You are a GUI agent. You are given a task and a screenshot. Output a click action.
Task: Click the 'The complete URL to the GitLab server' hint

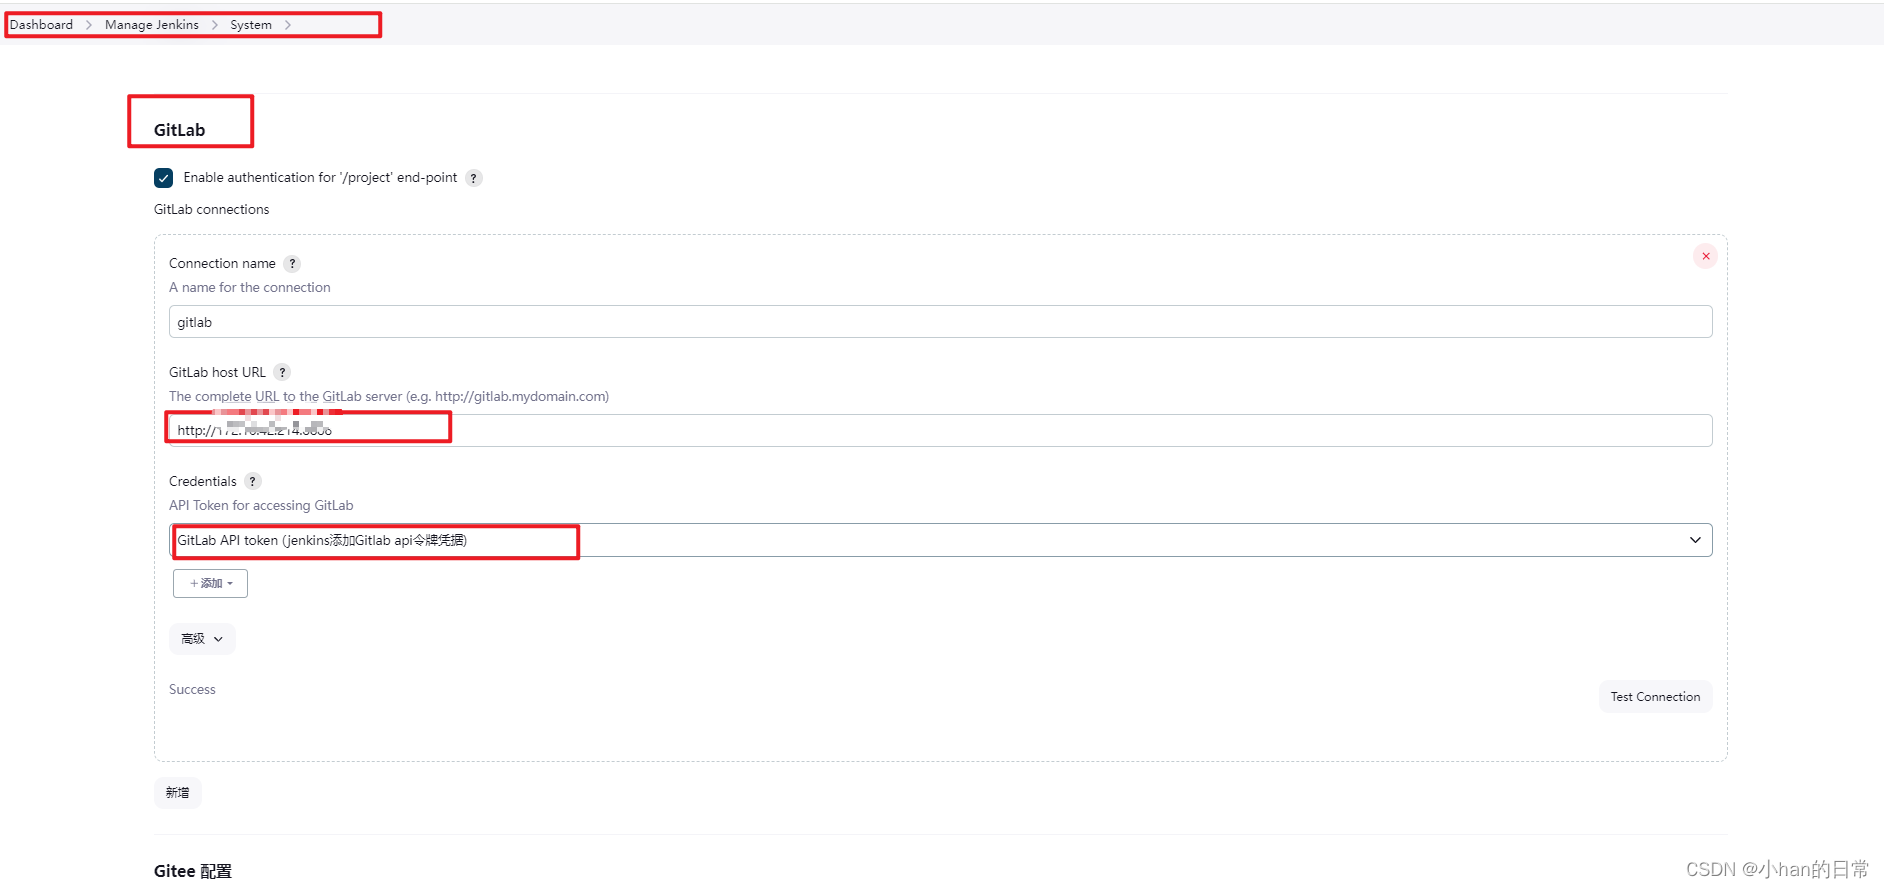click(x=389, y=397)
